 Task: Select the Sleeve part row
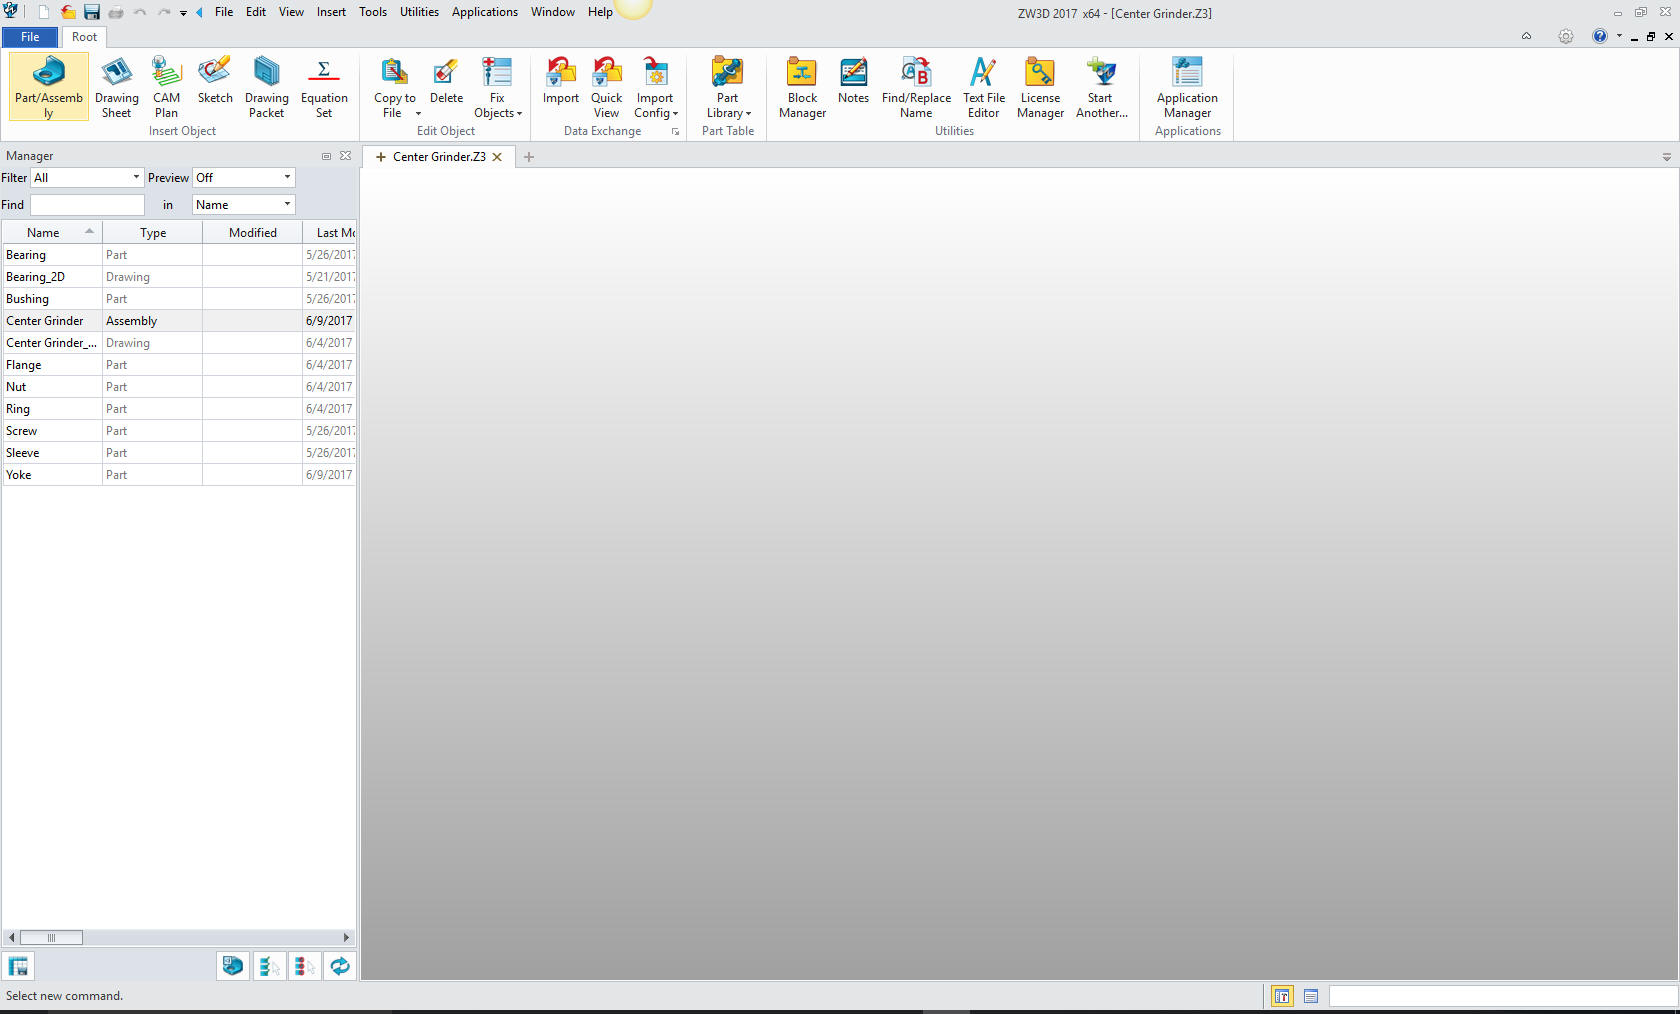(x=179, y=453)
